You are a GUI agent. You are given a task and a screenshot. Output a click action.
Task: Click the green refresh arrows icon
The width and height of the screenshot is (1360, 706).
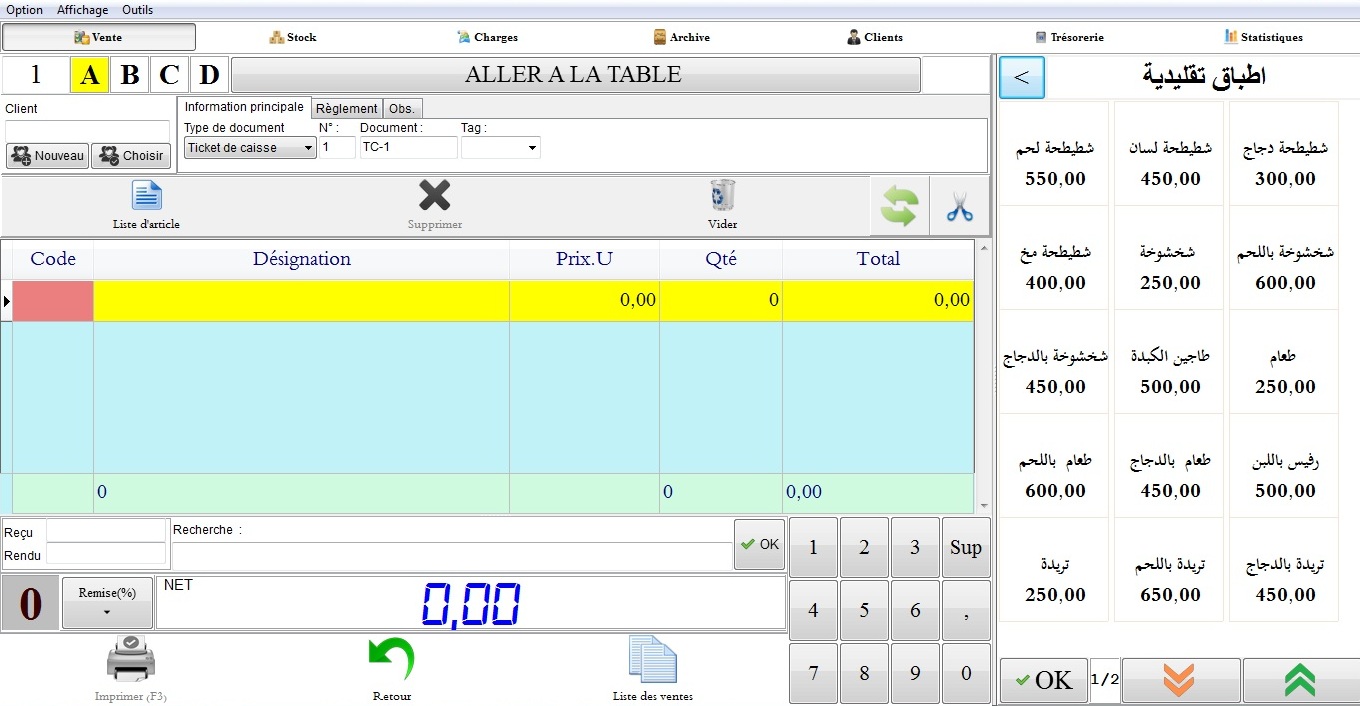[899, 207]
